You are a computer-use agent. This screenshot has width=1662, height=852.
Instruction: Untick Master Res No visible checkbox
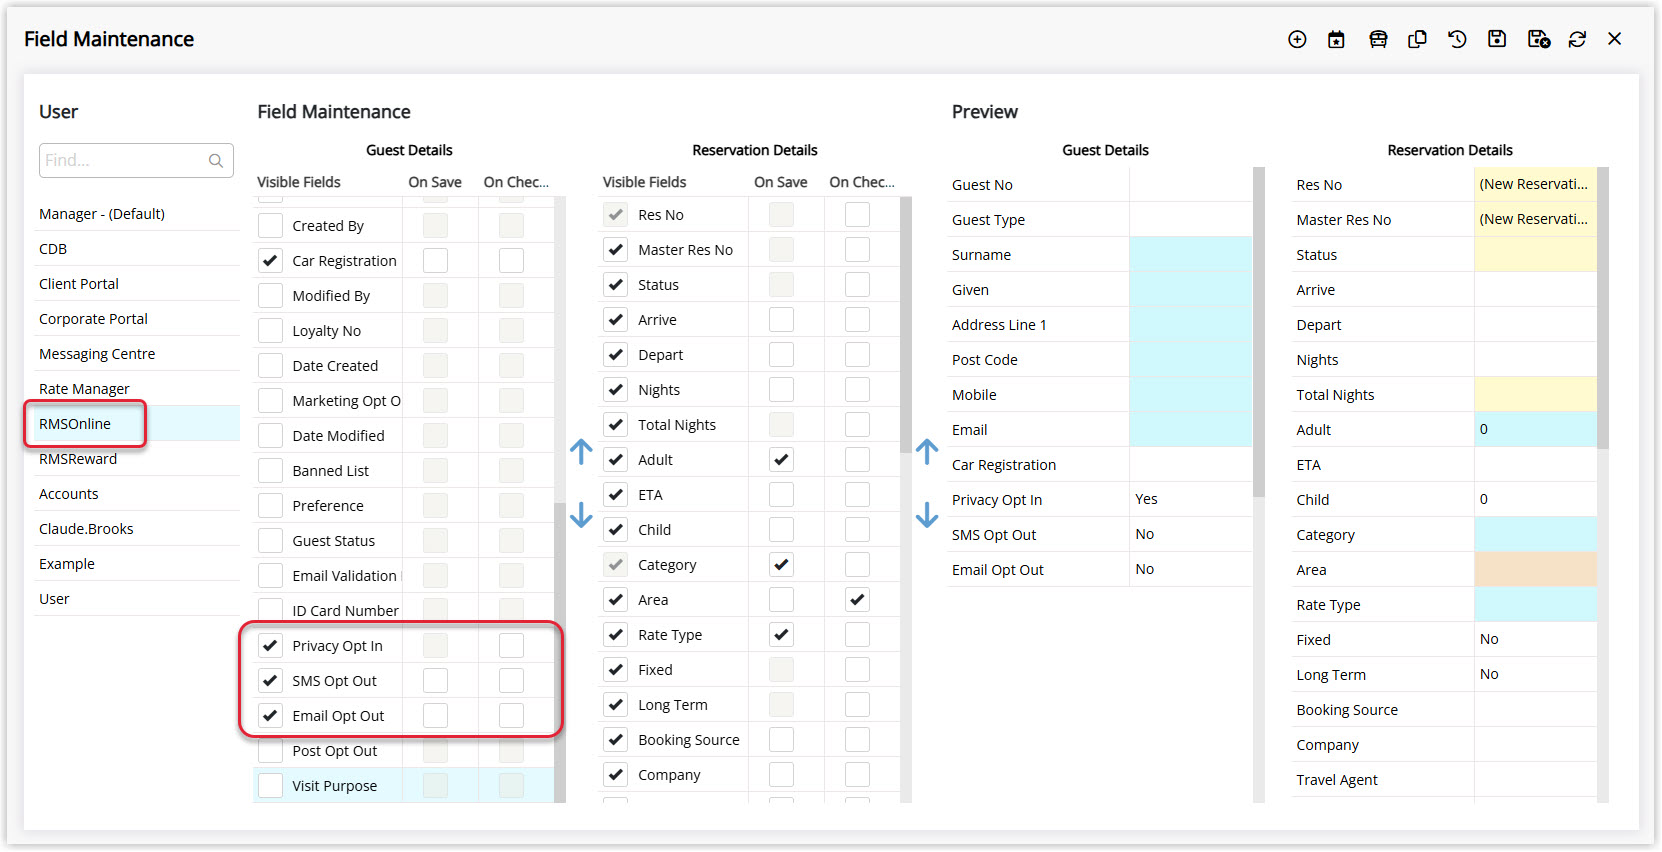616,250
